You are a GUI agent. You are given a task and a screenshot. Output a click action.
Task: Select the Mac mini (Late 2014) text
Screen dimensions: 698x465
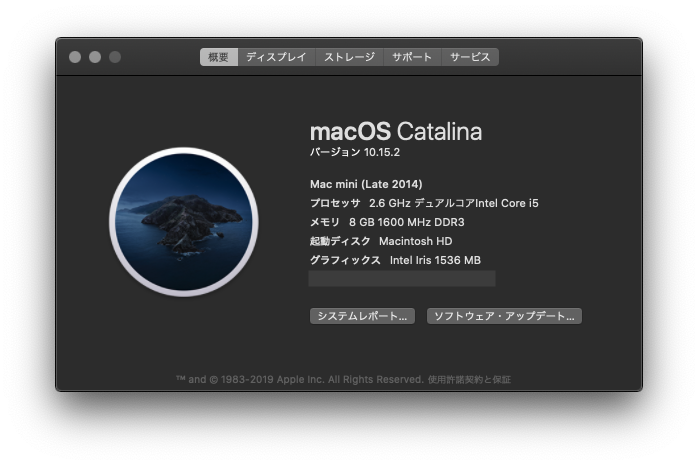(x=366, y=184)
